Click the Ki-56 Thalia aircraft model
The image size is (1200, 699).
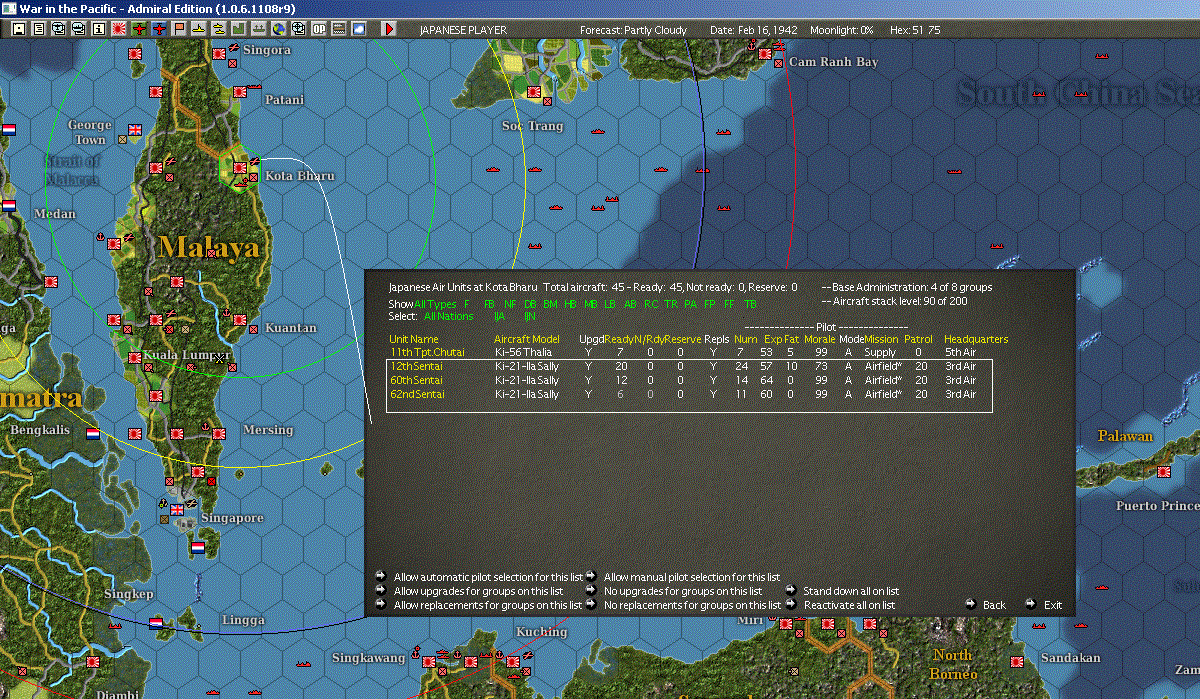click(x=523, y=353)
